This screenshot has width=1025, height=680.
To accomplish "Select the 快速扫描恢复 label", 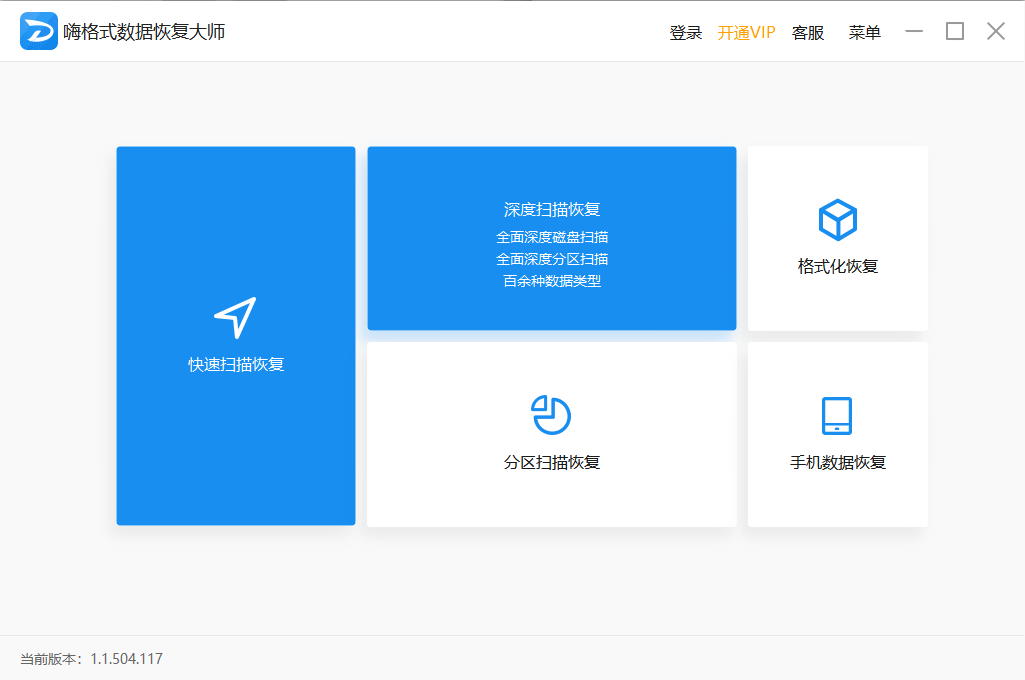I will (236, 365).
